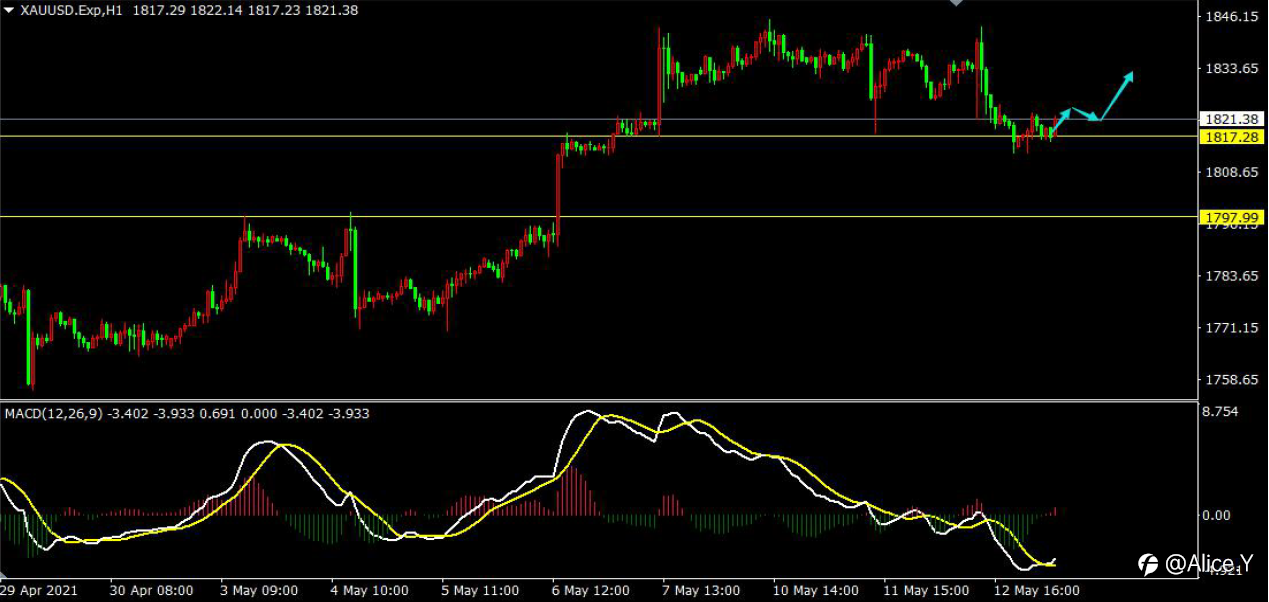Click the 1808.65 price axis label
Screen dimensions: 1269x602
(1232, 173)
